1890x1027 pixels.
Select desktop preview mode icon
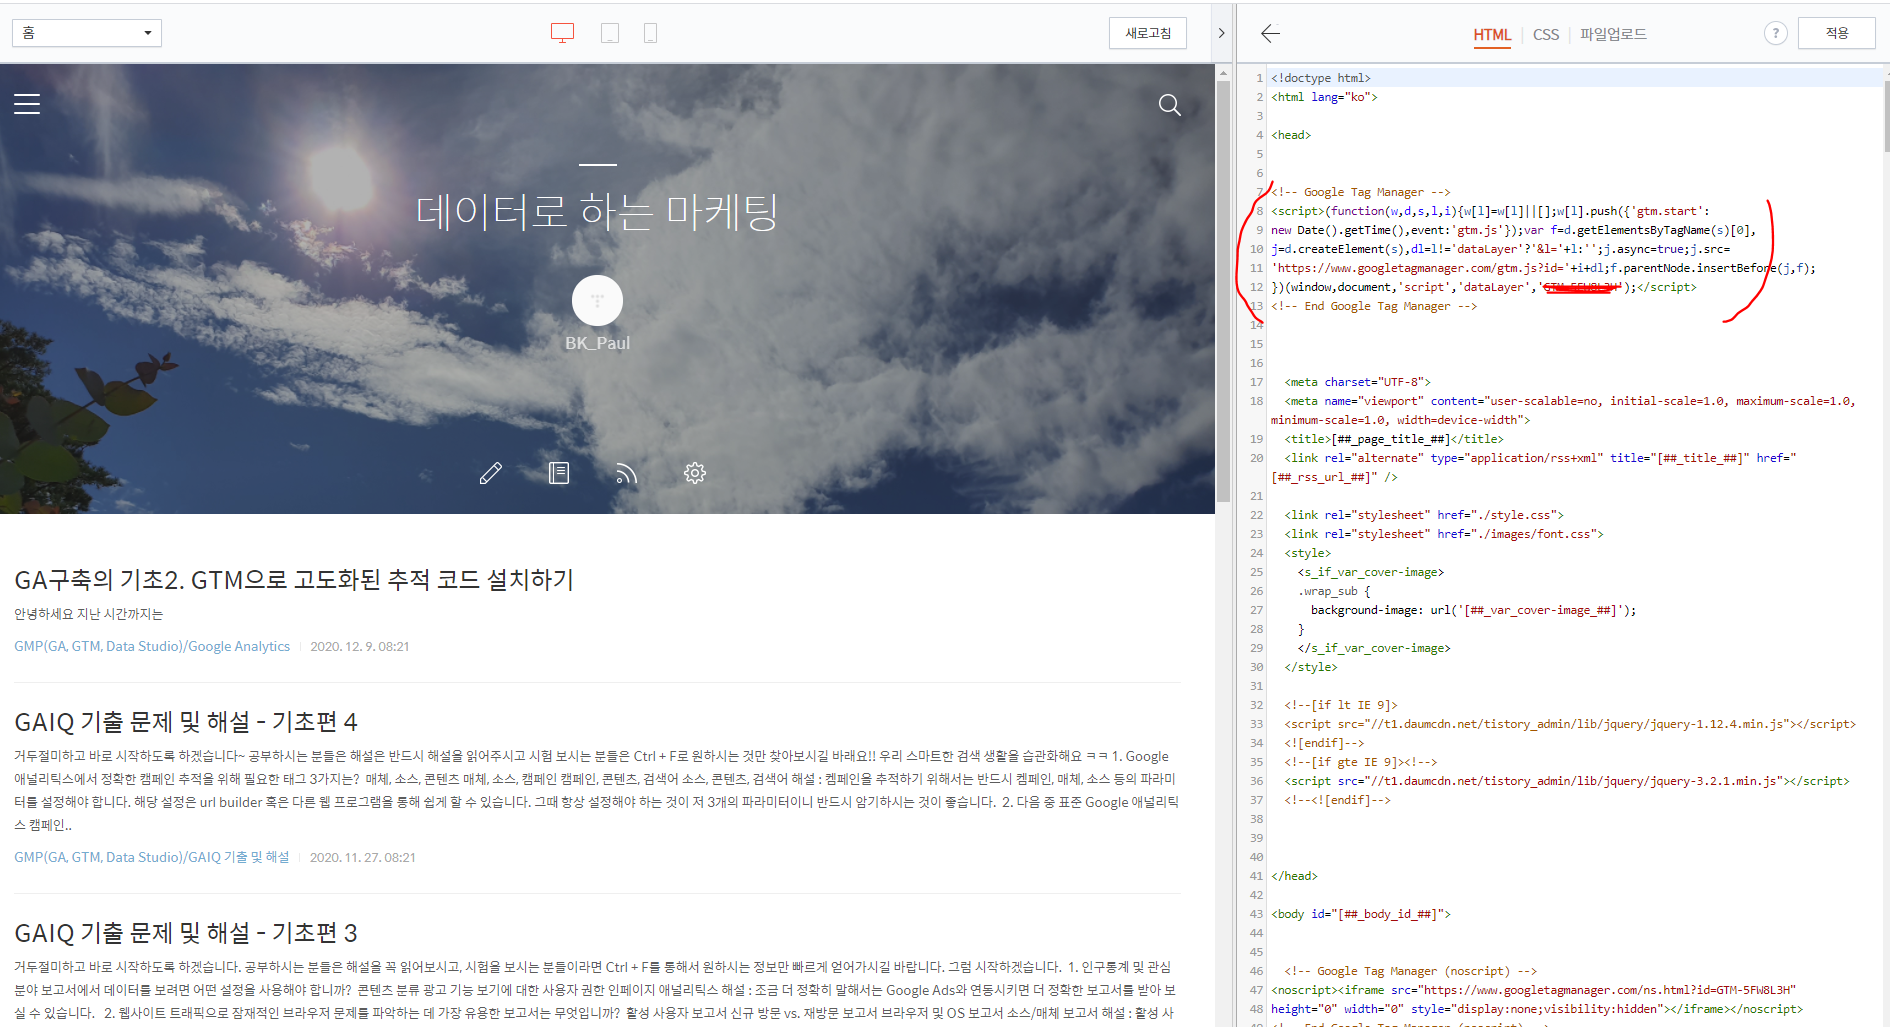coord(563,33)
